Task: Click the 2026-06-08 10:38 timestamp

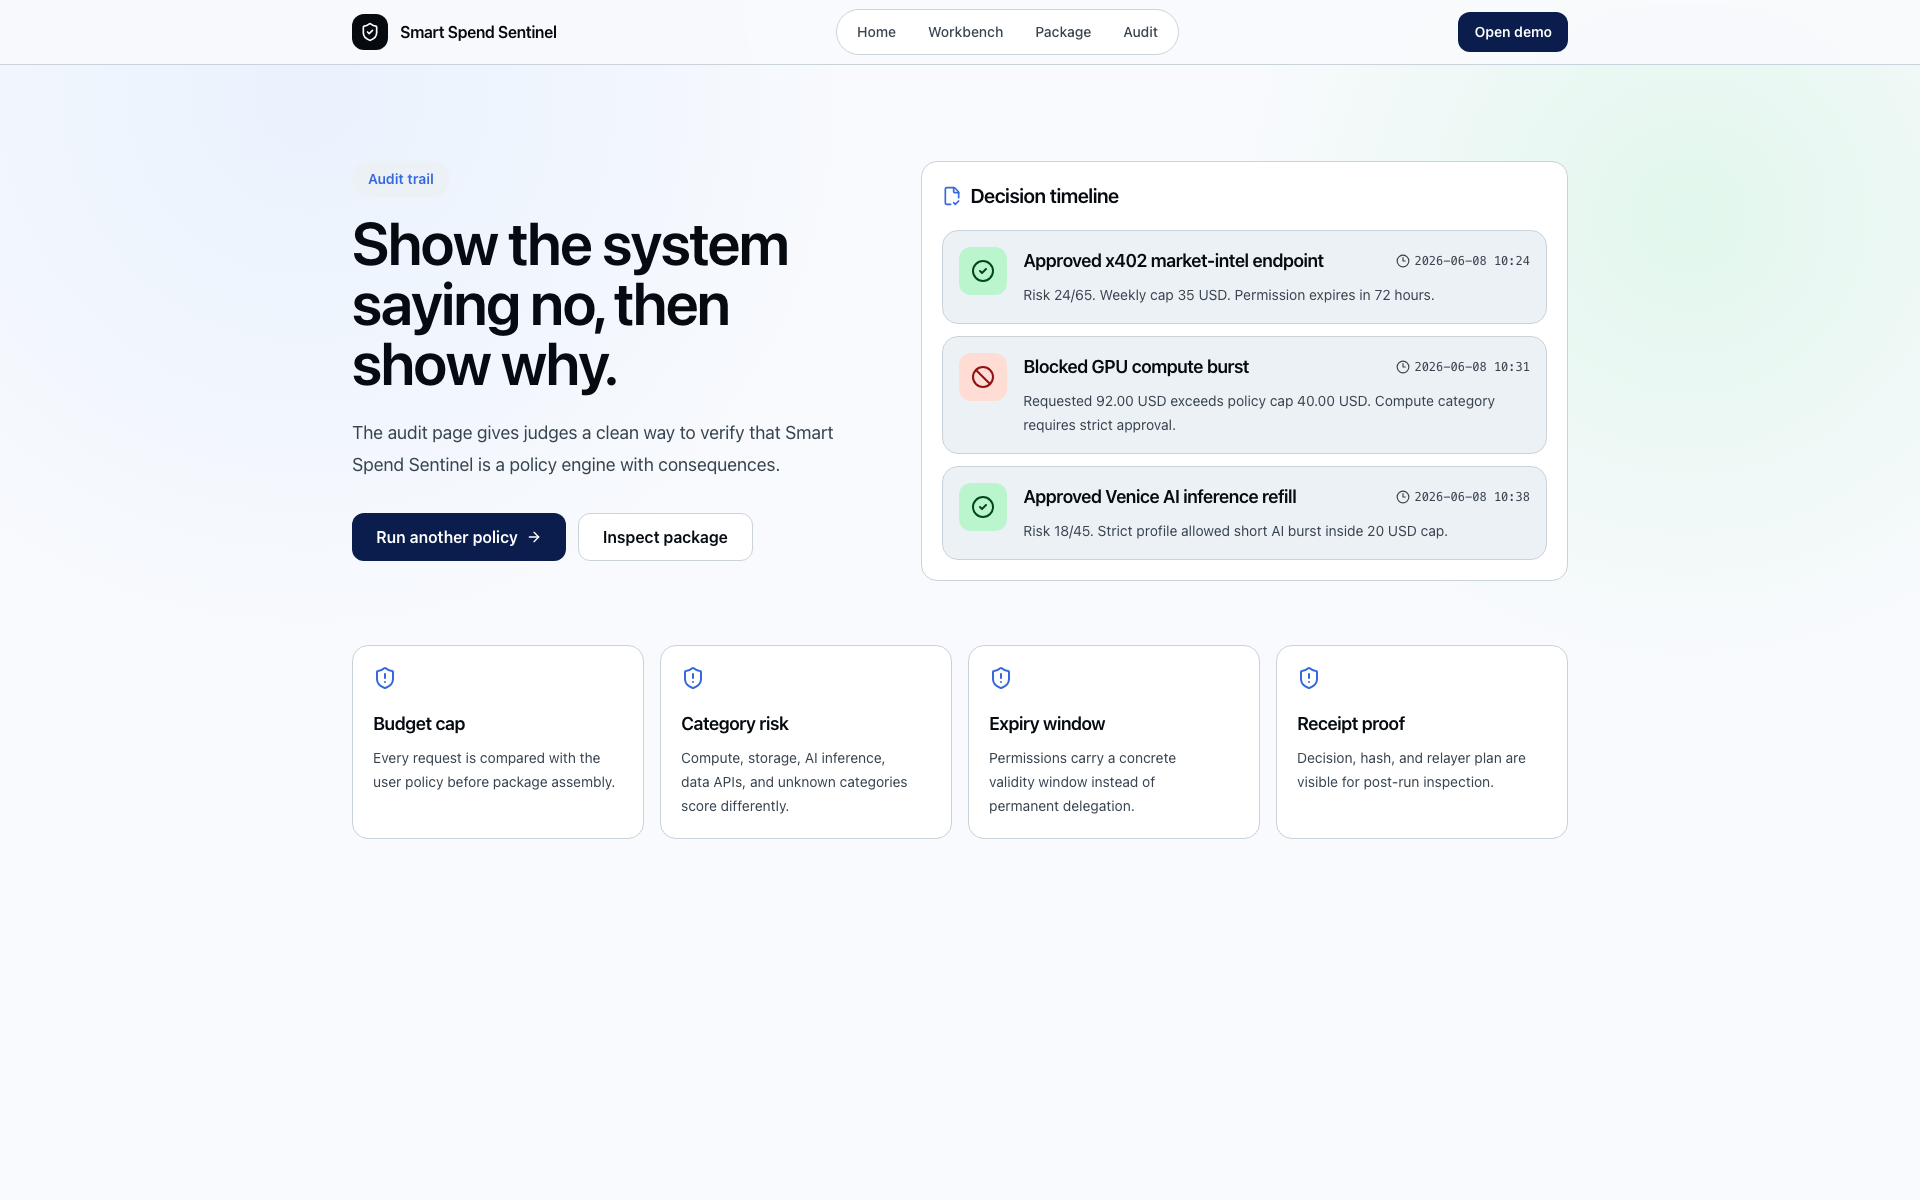Action: click(1471, 497)
